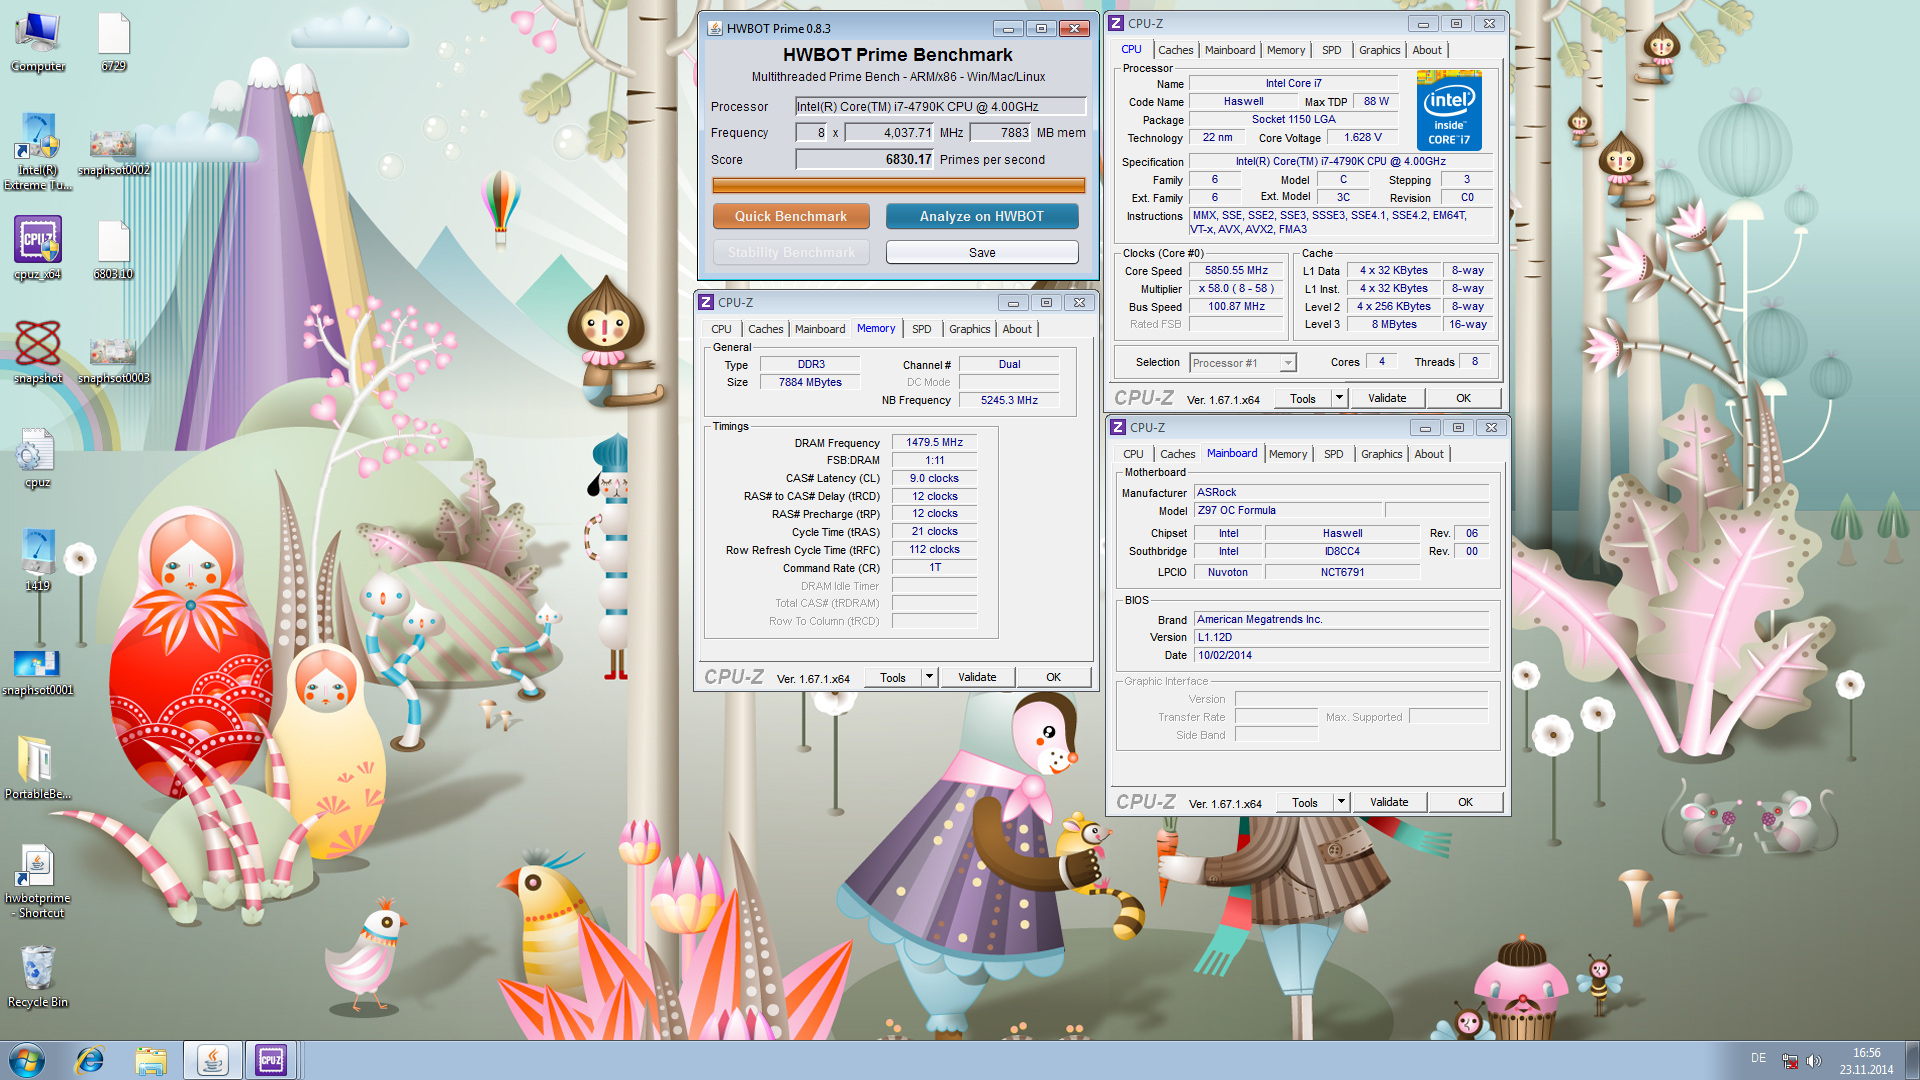
Task: Open the volume control in tray
Action: point(1814,1061)
